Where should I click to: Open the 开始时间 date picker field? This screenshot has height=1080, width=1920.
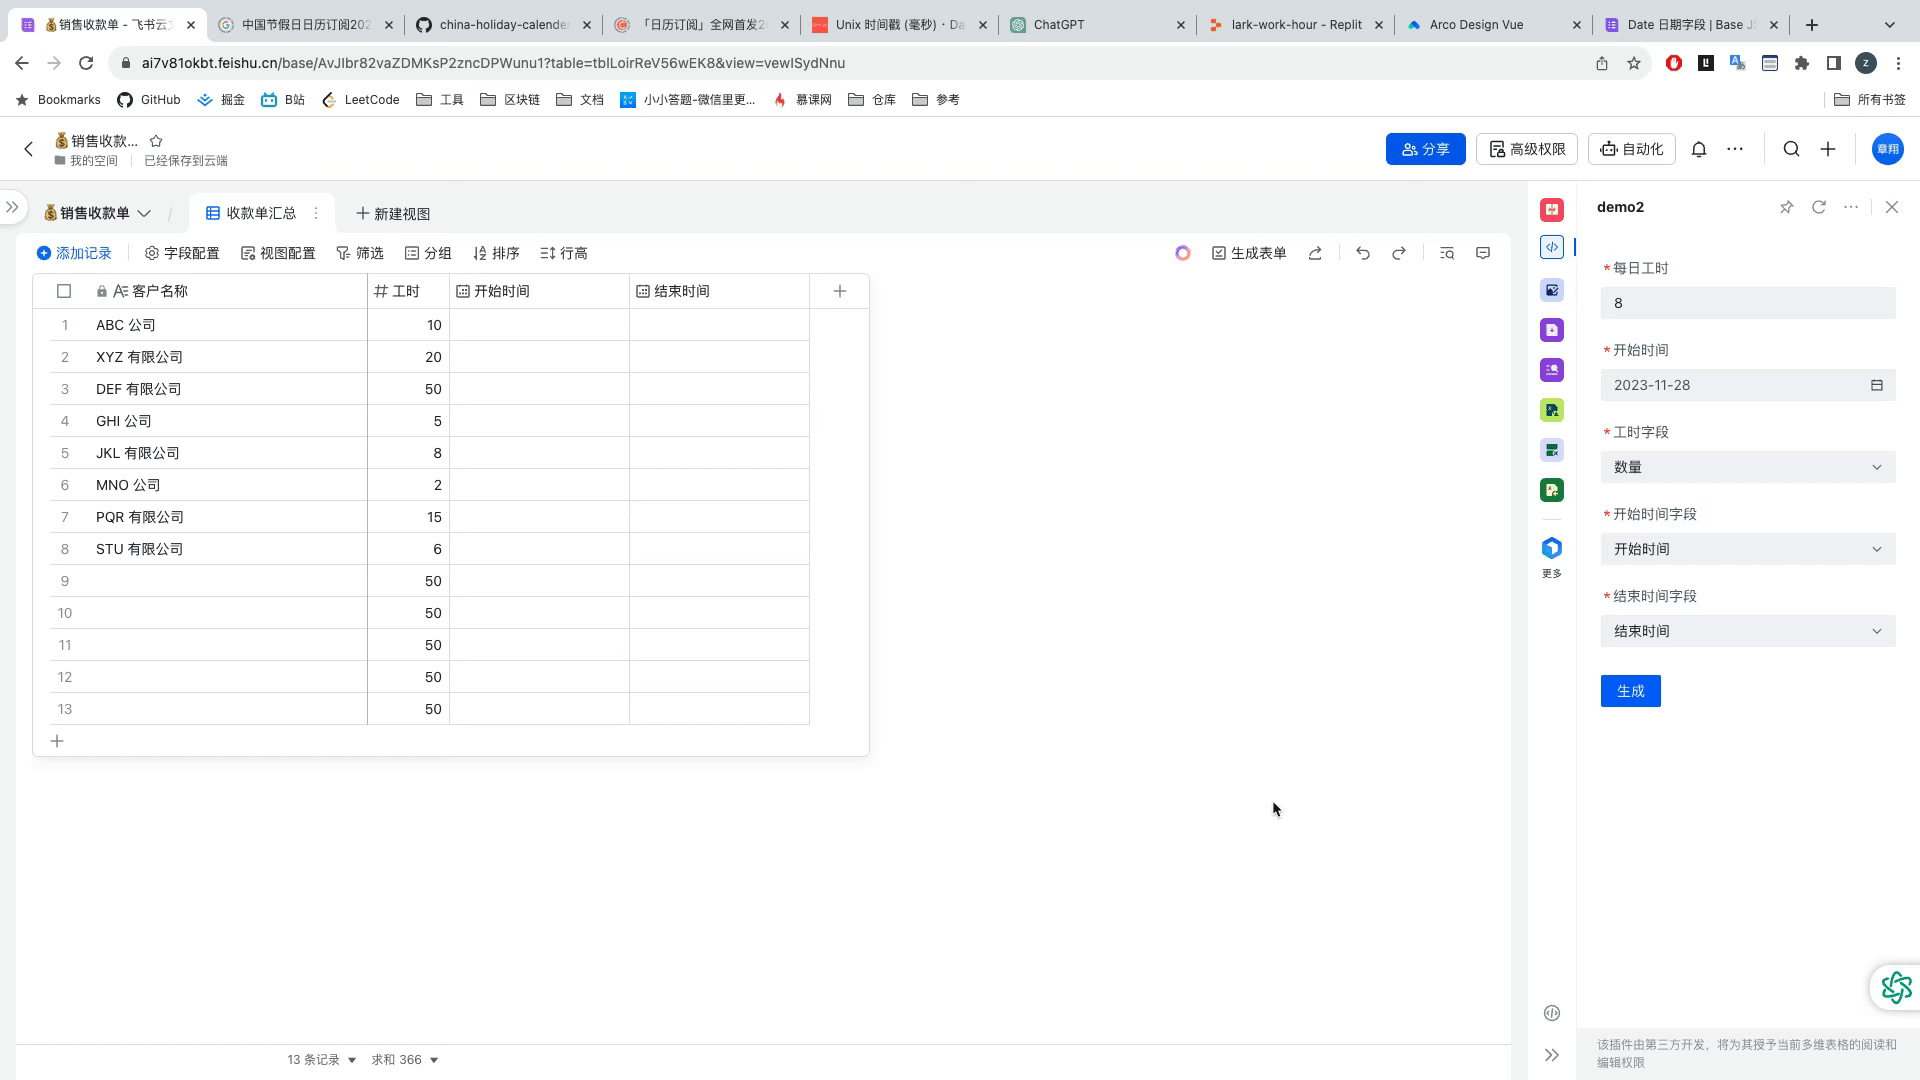(x=1747, y=385)
